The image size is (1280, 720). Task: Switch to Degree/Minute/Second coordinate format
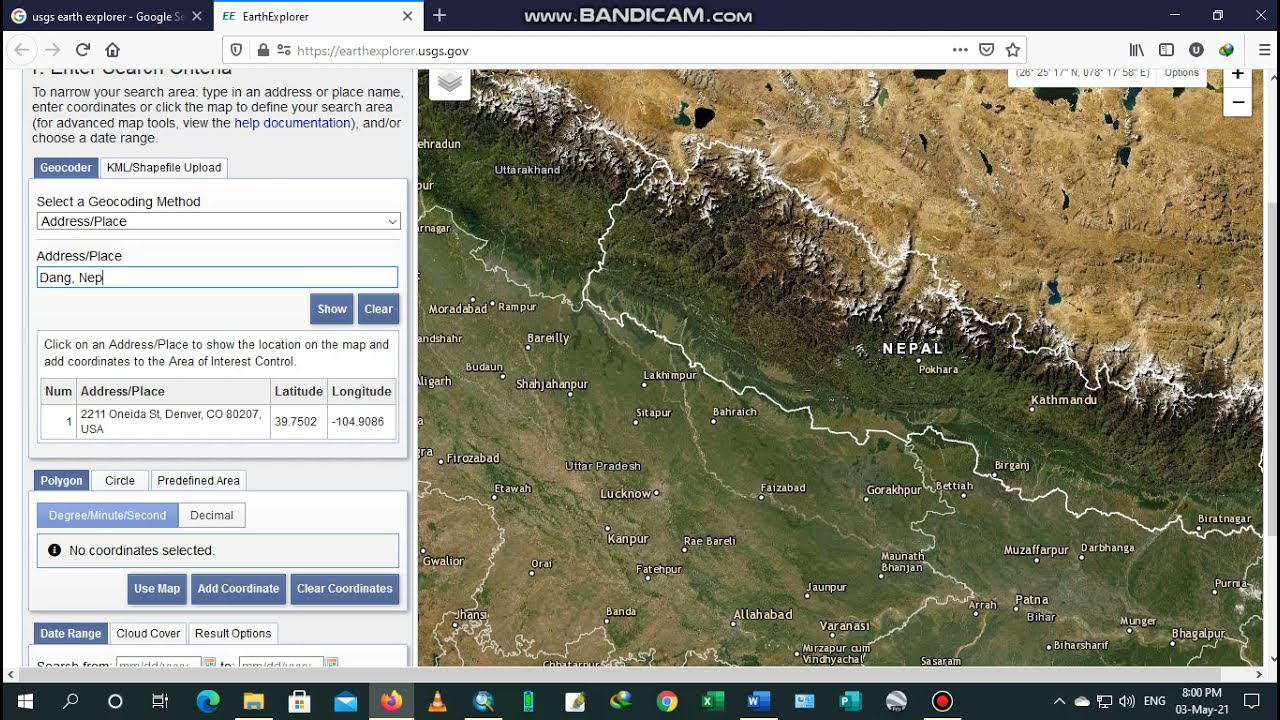click(108, 515)
